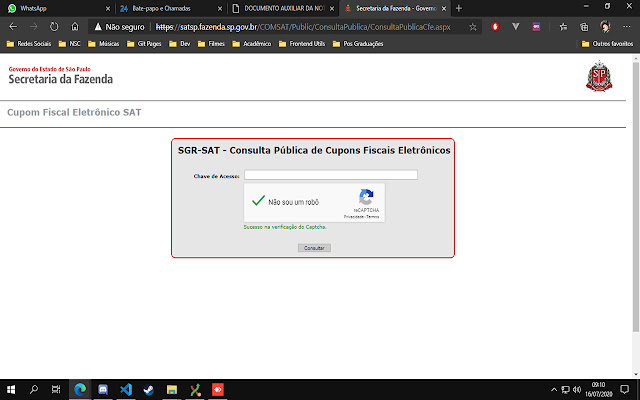Viewport: 640px width, 400px height.
Task: Open the 'Pos Graduações' bookmarks folder
Action: pyautogui.click(x=358, y=44)
